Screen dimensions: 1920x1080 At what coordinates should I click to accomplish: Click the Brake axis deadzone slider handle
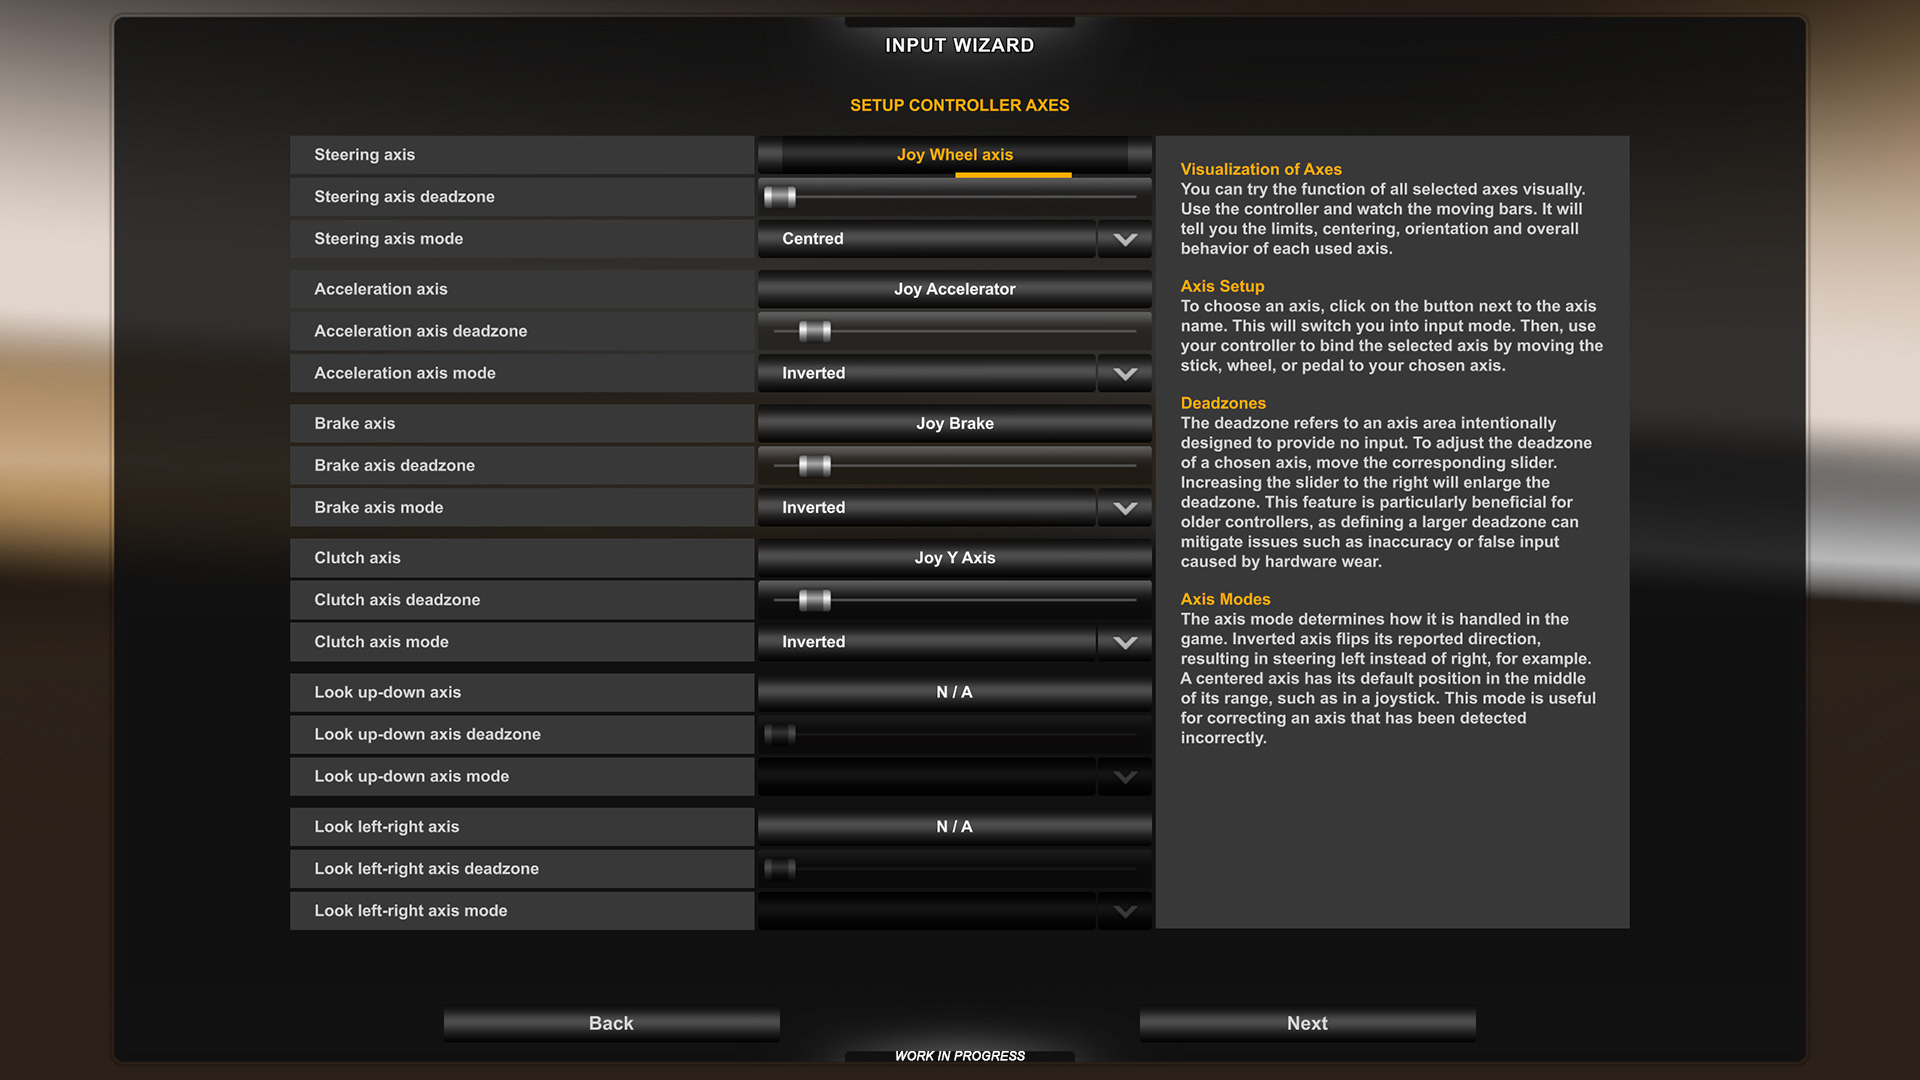pyautogui.click(x=814, y=465)
